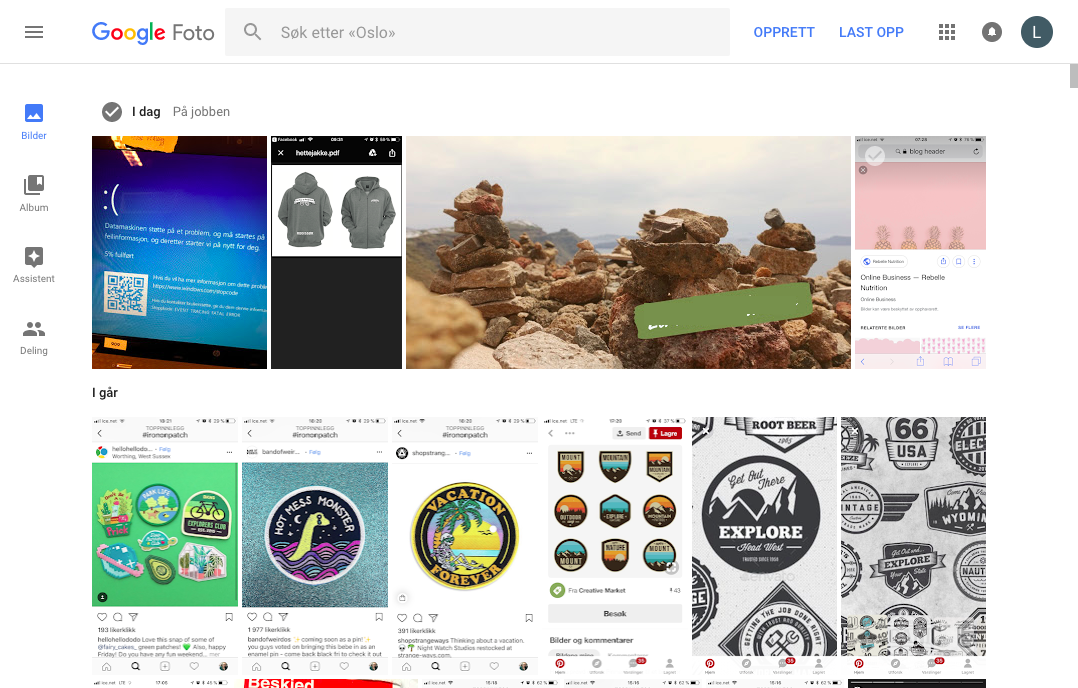Click the LAST OPP upload button

871,32
